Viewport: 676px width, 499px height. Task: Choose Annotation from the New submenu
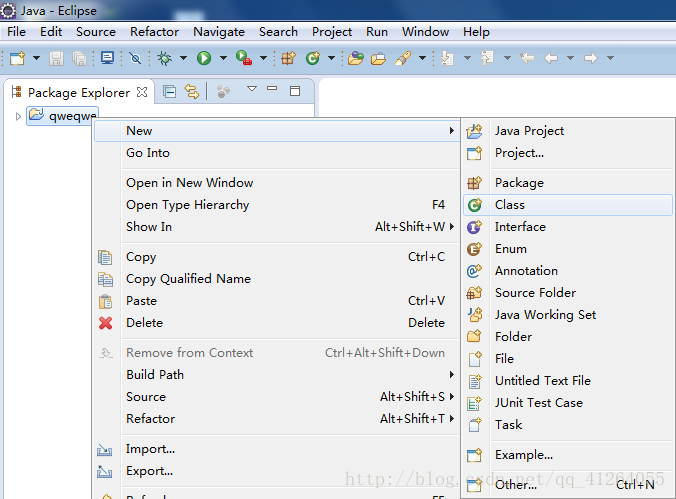pyautogui.click(x=568, y=271)
